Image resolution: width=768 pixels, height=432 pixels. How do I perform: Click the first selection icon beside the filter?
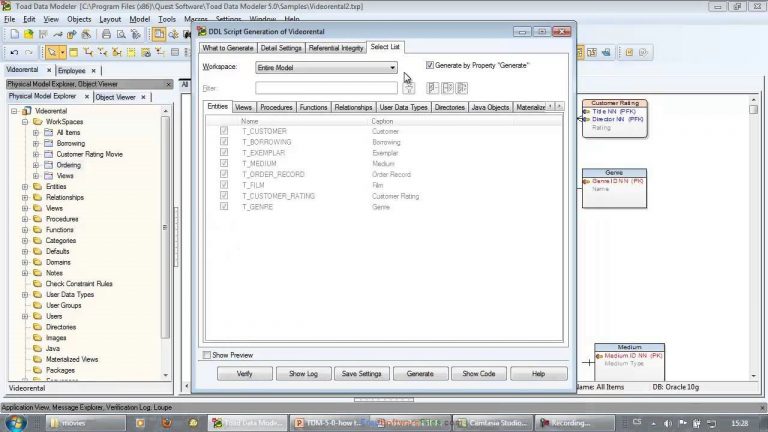(432, 88)
